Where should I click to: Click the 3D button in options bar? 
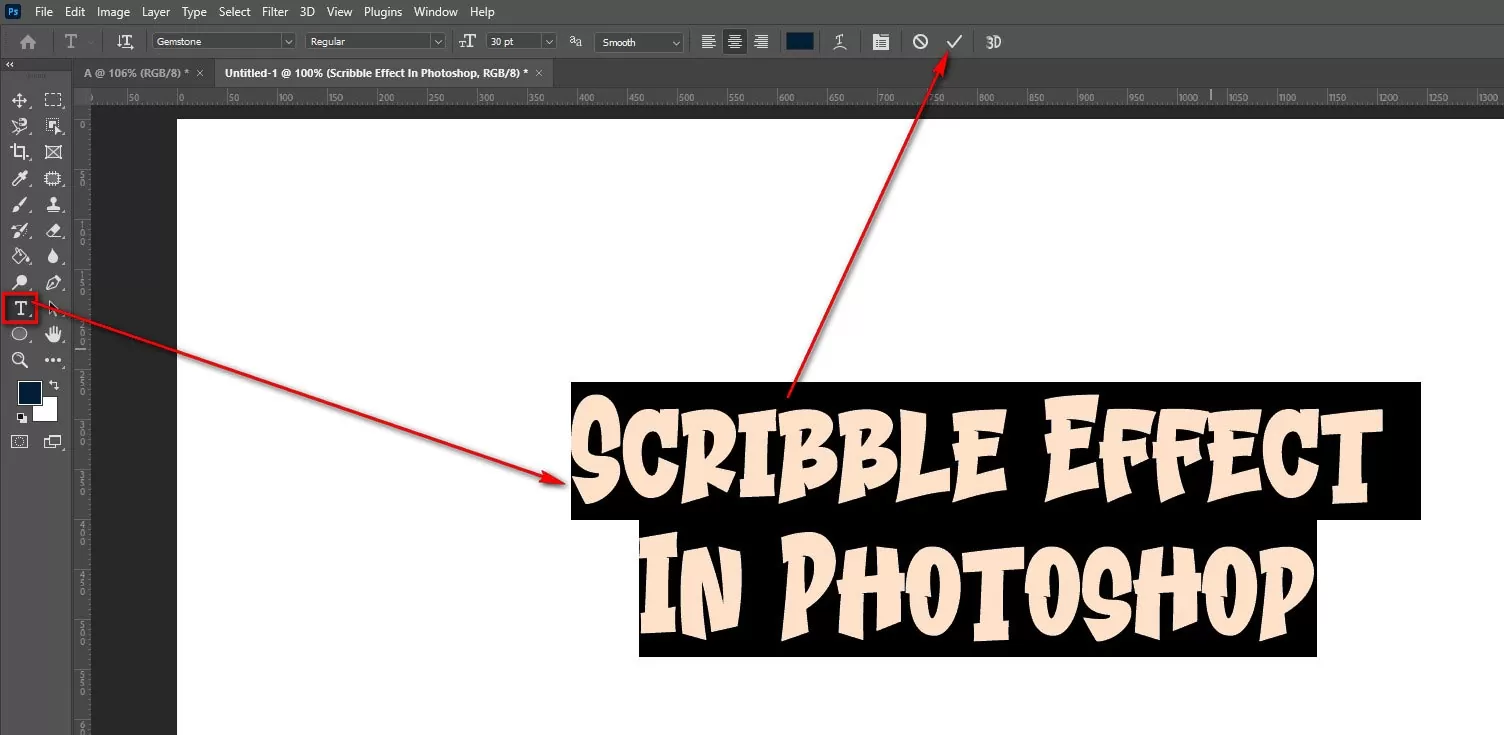(x=993, y=42)
